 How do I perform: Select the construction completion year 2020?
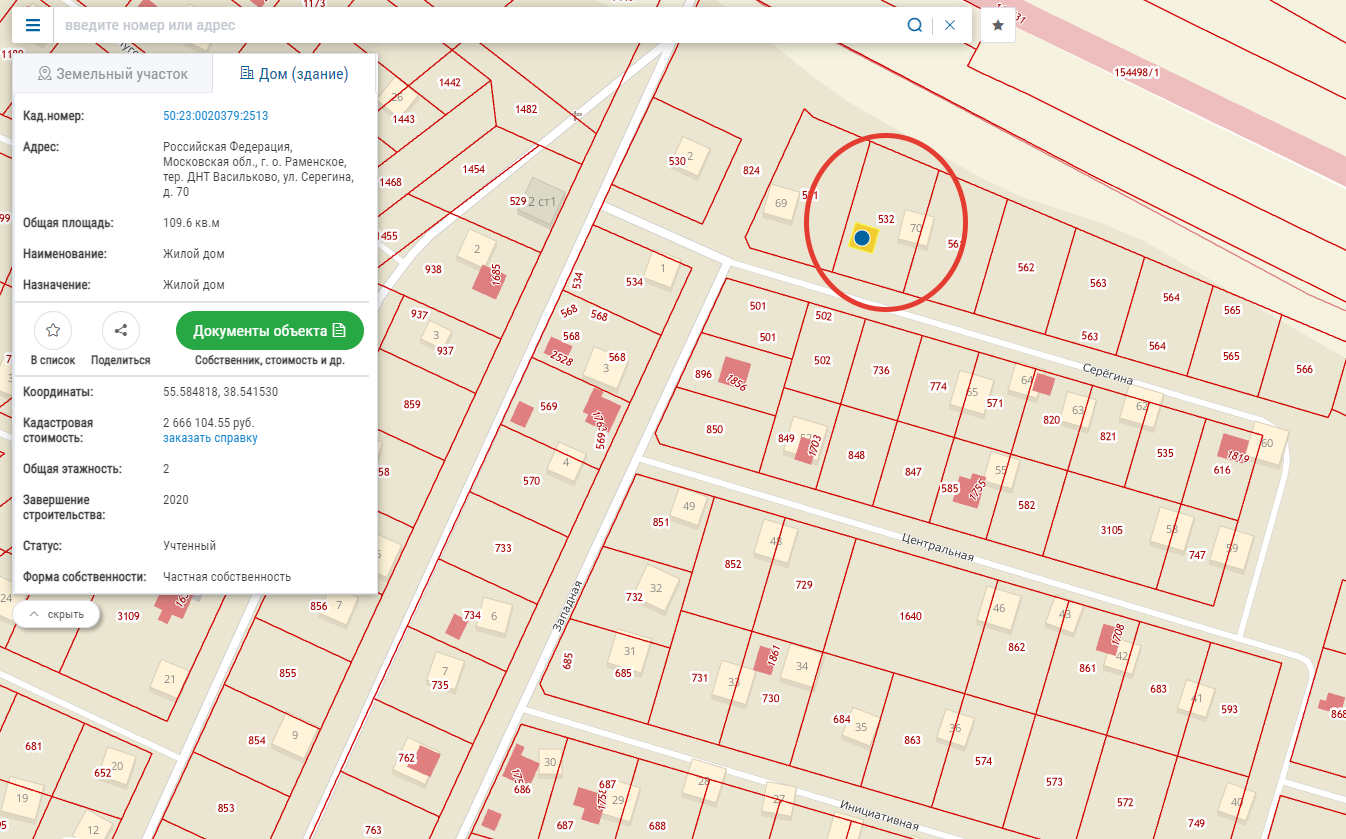176,500
